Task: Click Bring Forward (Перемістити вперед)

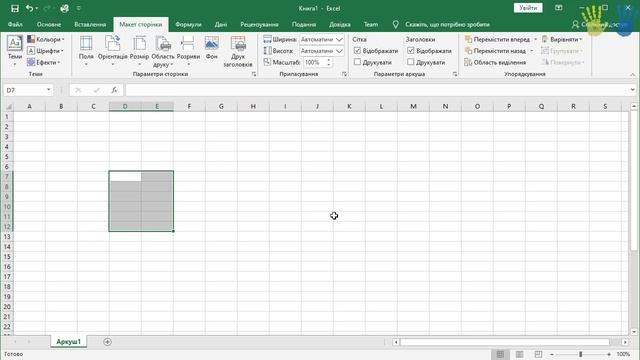Action: pos(497,39)
